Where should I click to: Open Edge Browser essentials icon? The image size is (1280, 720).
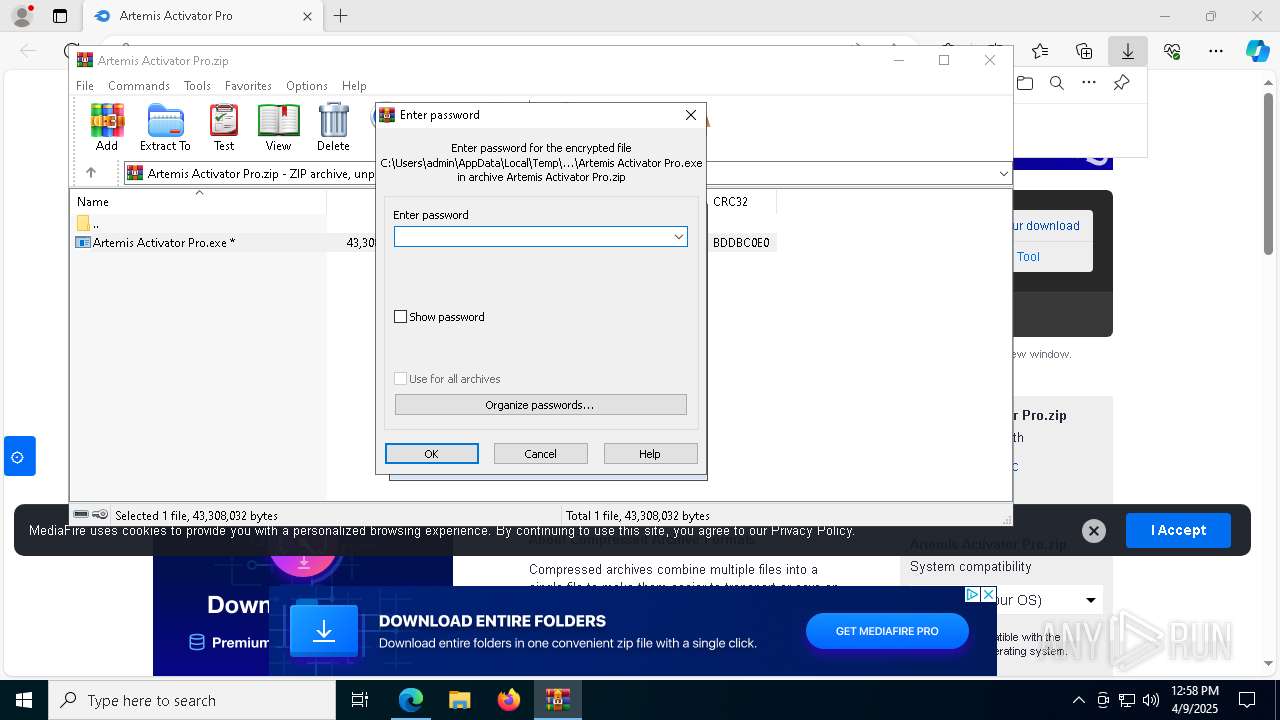pyautogui.click(x=1172, y=51)
